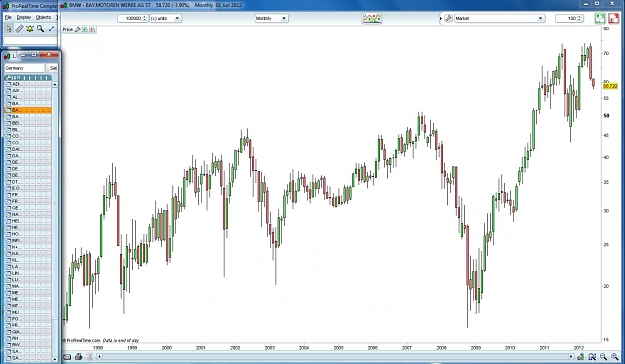Open the Objects menu
The width and height of the screenshot is (625, 364).
[43, 18]
